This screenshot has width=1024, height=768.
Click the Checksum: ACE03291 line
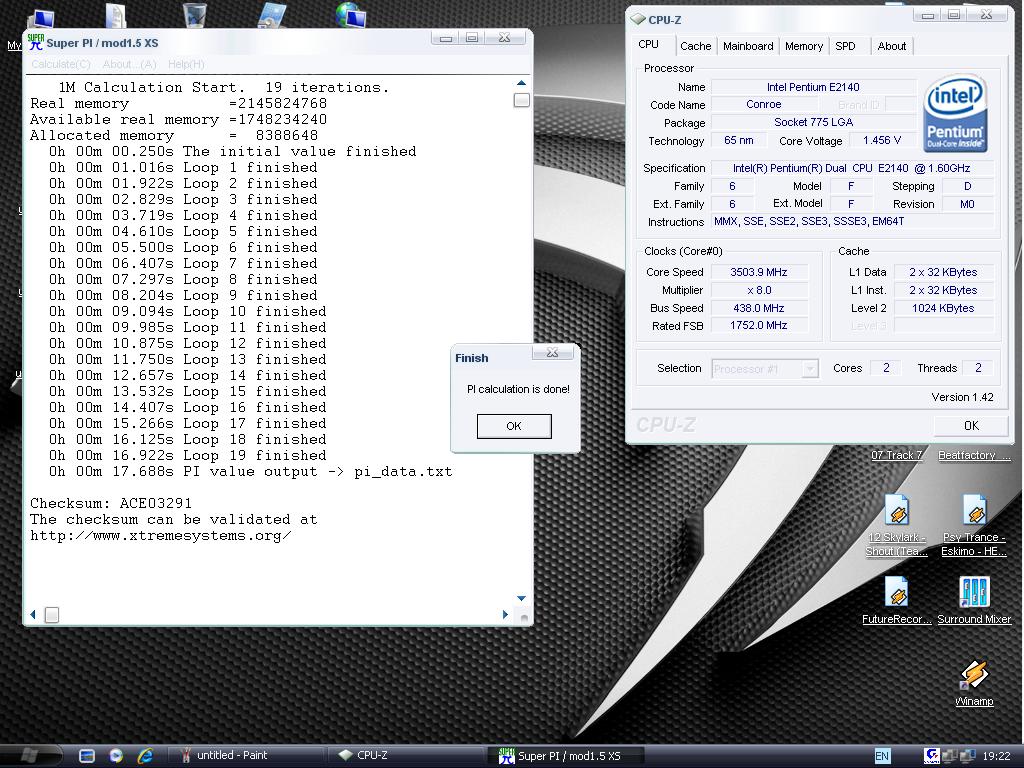pyautogui.click(x=111, y=504)
